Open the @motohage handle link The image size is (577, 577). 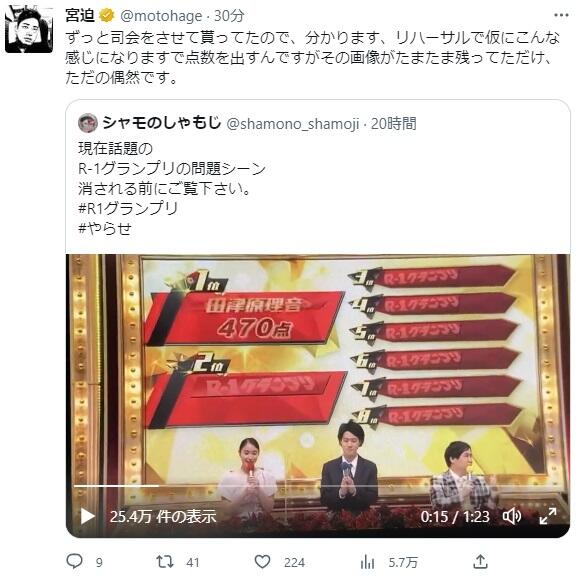(x=161, y=16)
